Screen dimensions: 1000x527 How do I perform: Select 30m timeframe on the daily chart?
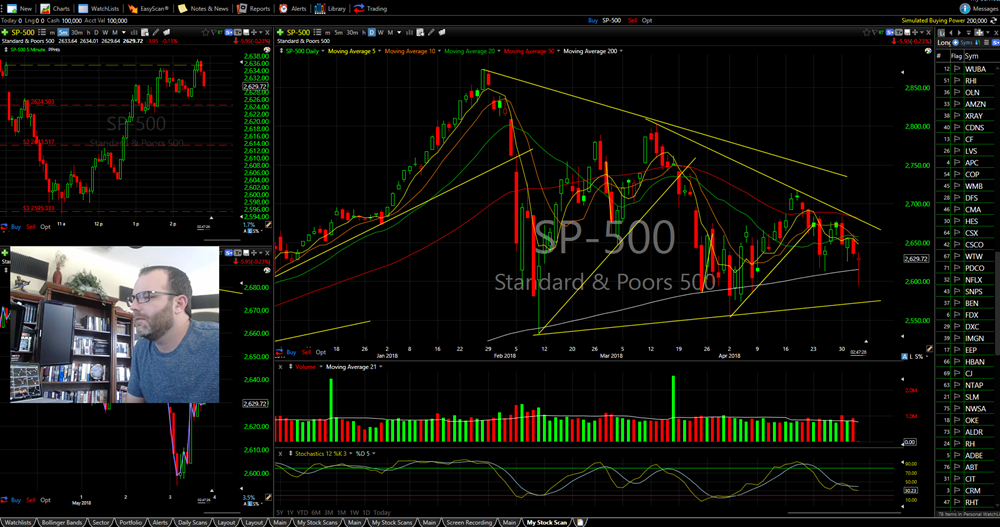pyautogui.click(x=352, y=33)
